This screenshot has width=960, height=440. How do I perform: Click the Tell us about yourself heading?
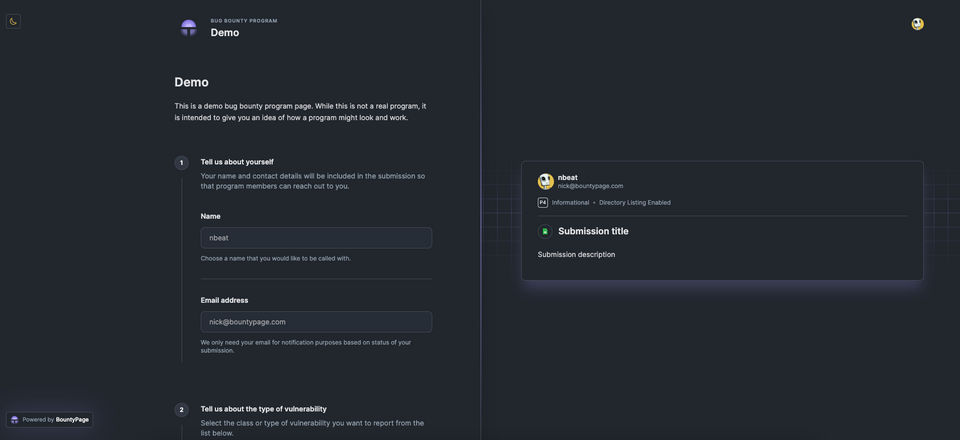pos(237,162)
